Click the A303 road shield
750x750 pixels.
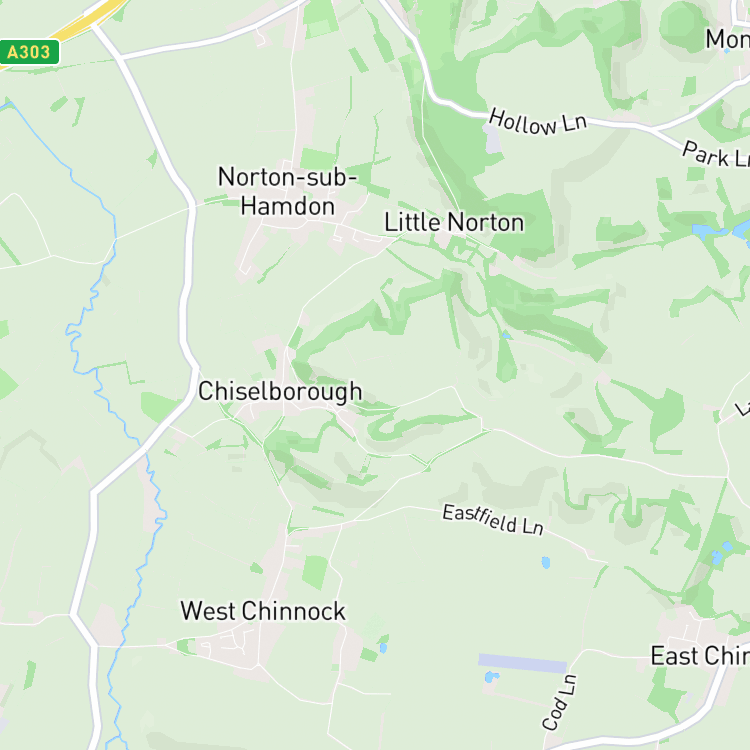[x=30, y=52]
